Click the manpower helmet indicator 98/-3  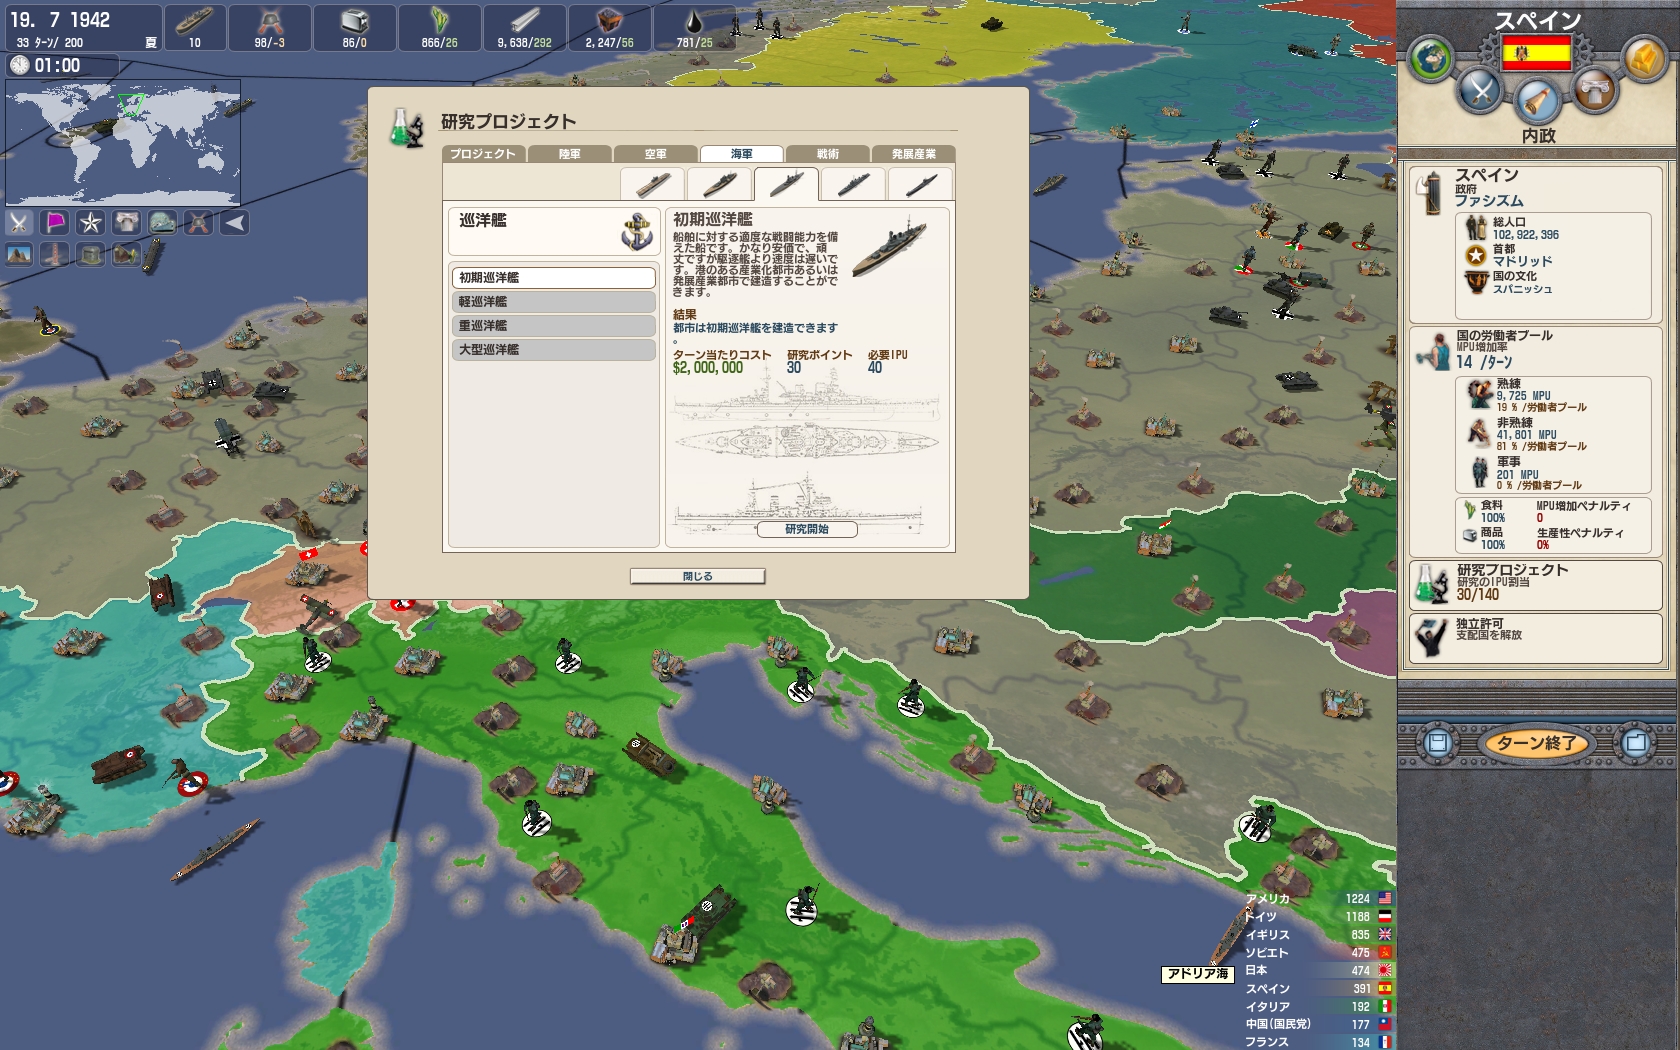(270, 27)
